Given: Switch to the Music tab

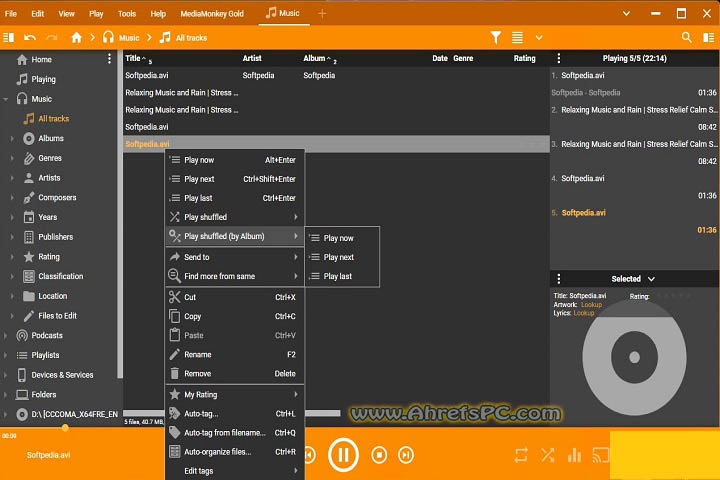Looking at the screenshot, I should 283,13.
